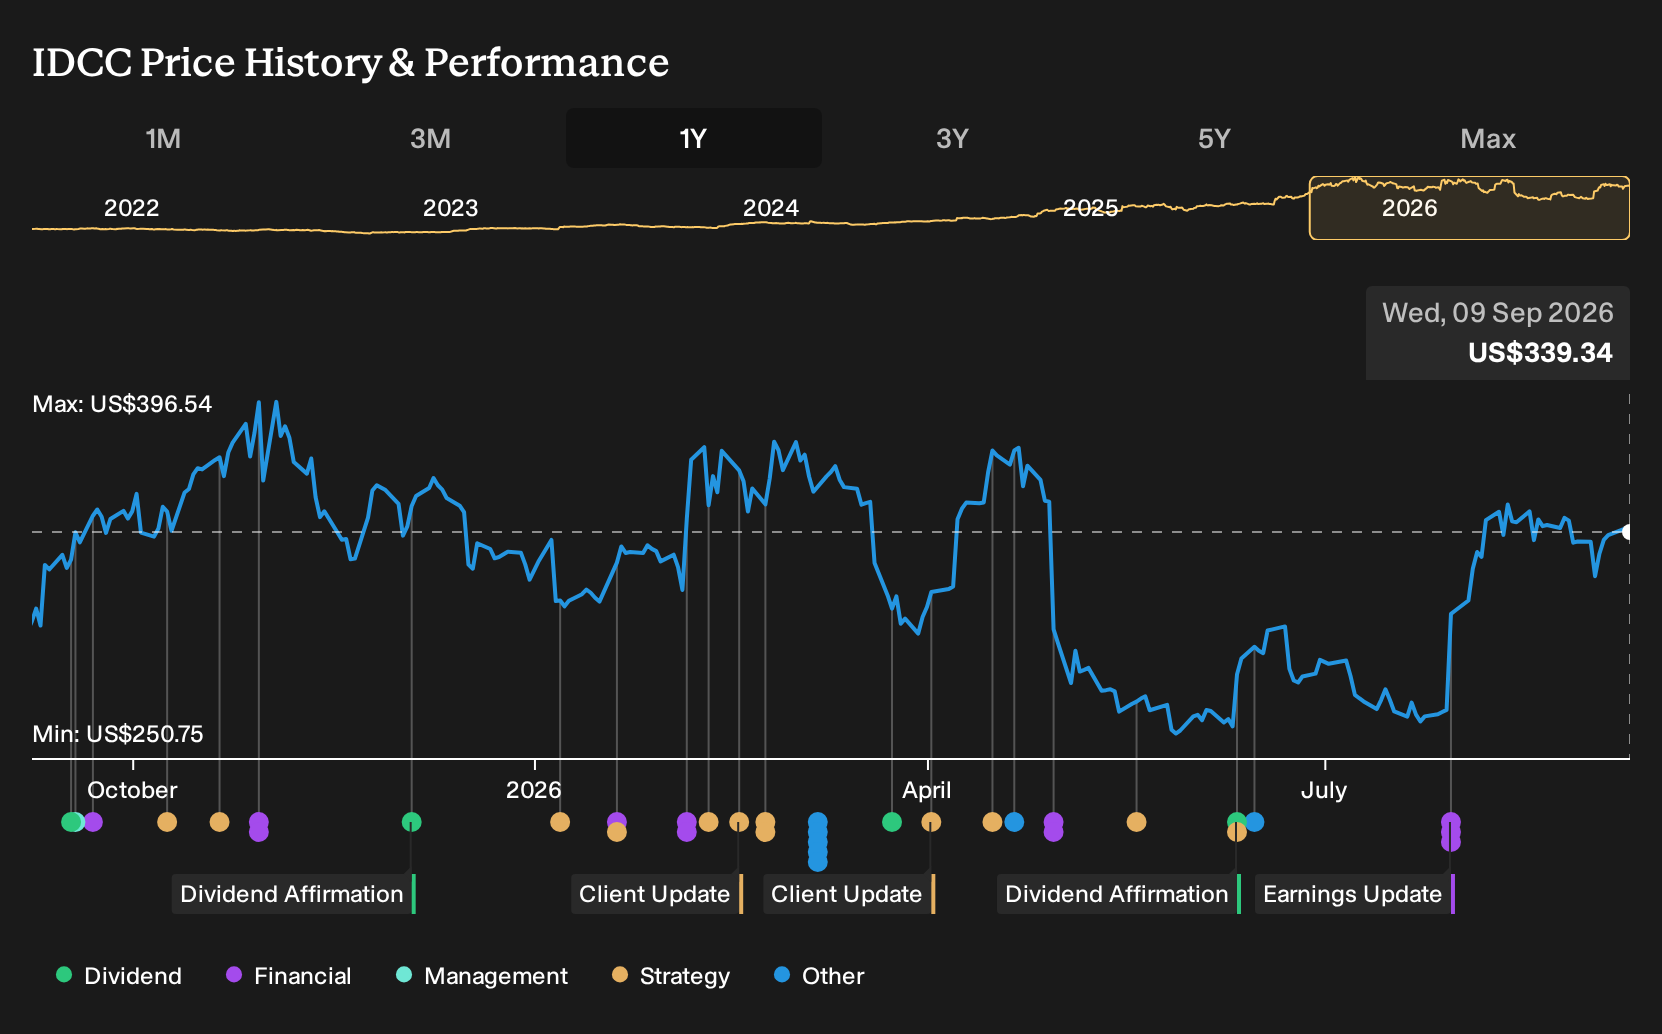
Task: Click the Min: US$250.75 label
Action: (x=118, y=734)
